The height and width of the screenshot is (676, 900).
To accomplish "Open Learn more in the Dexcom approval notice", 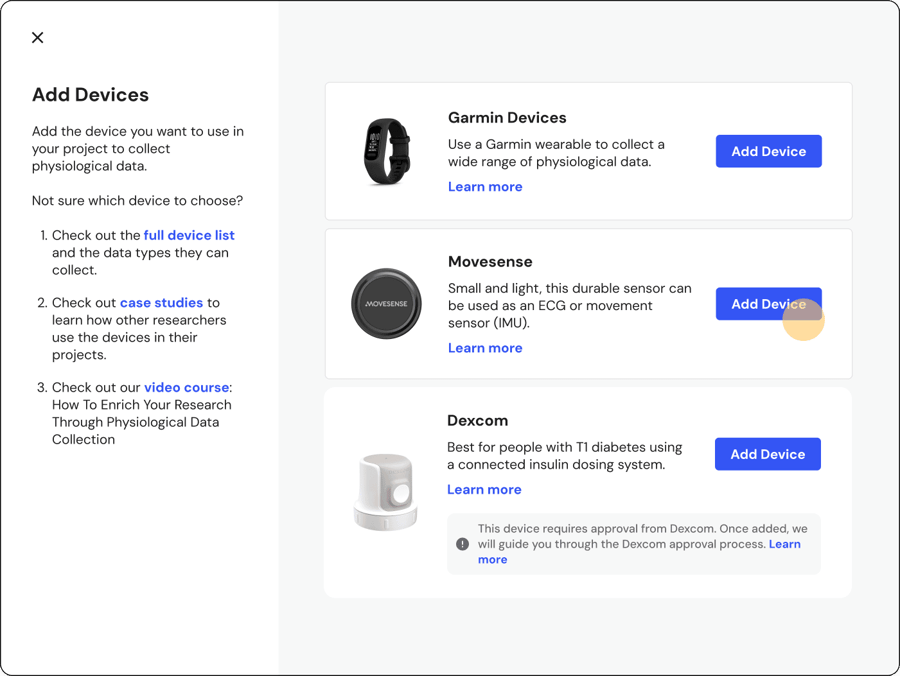I will (x=785, y=544).
